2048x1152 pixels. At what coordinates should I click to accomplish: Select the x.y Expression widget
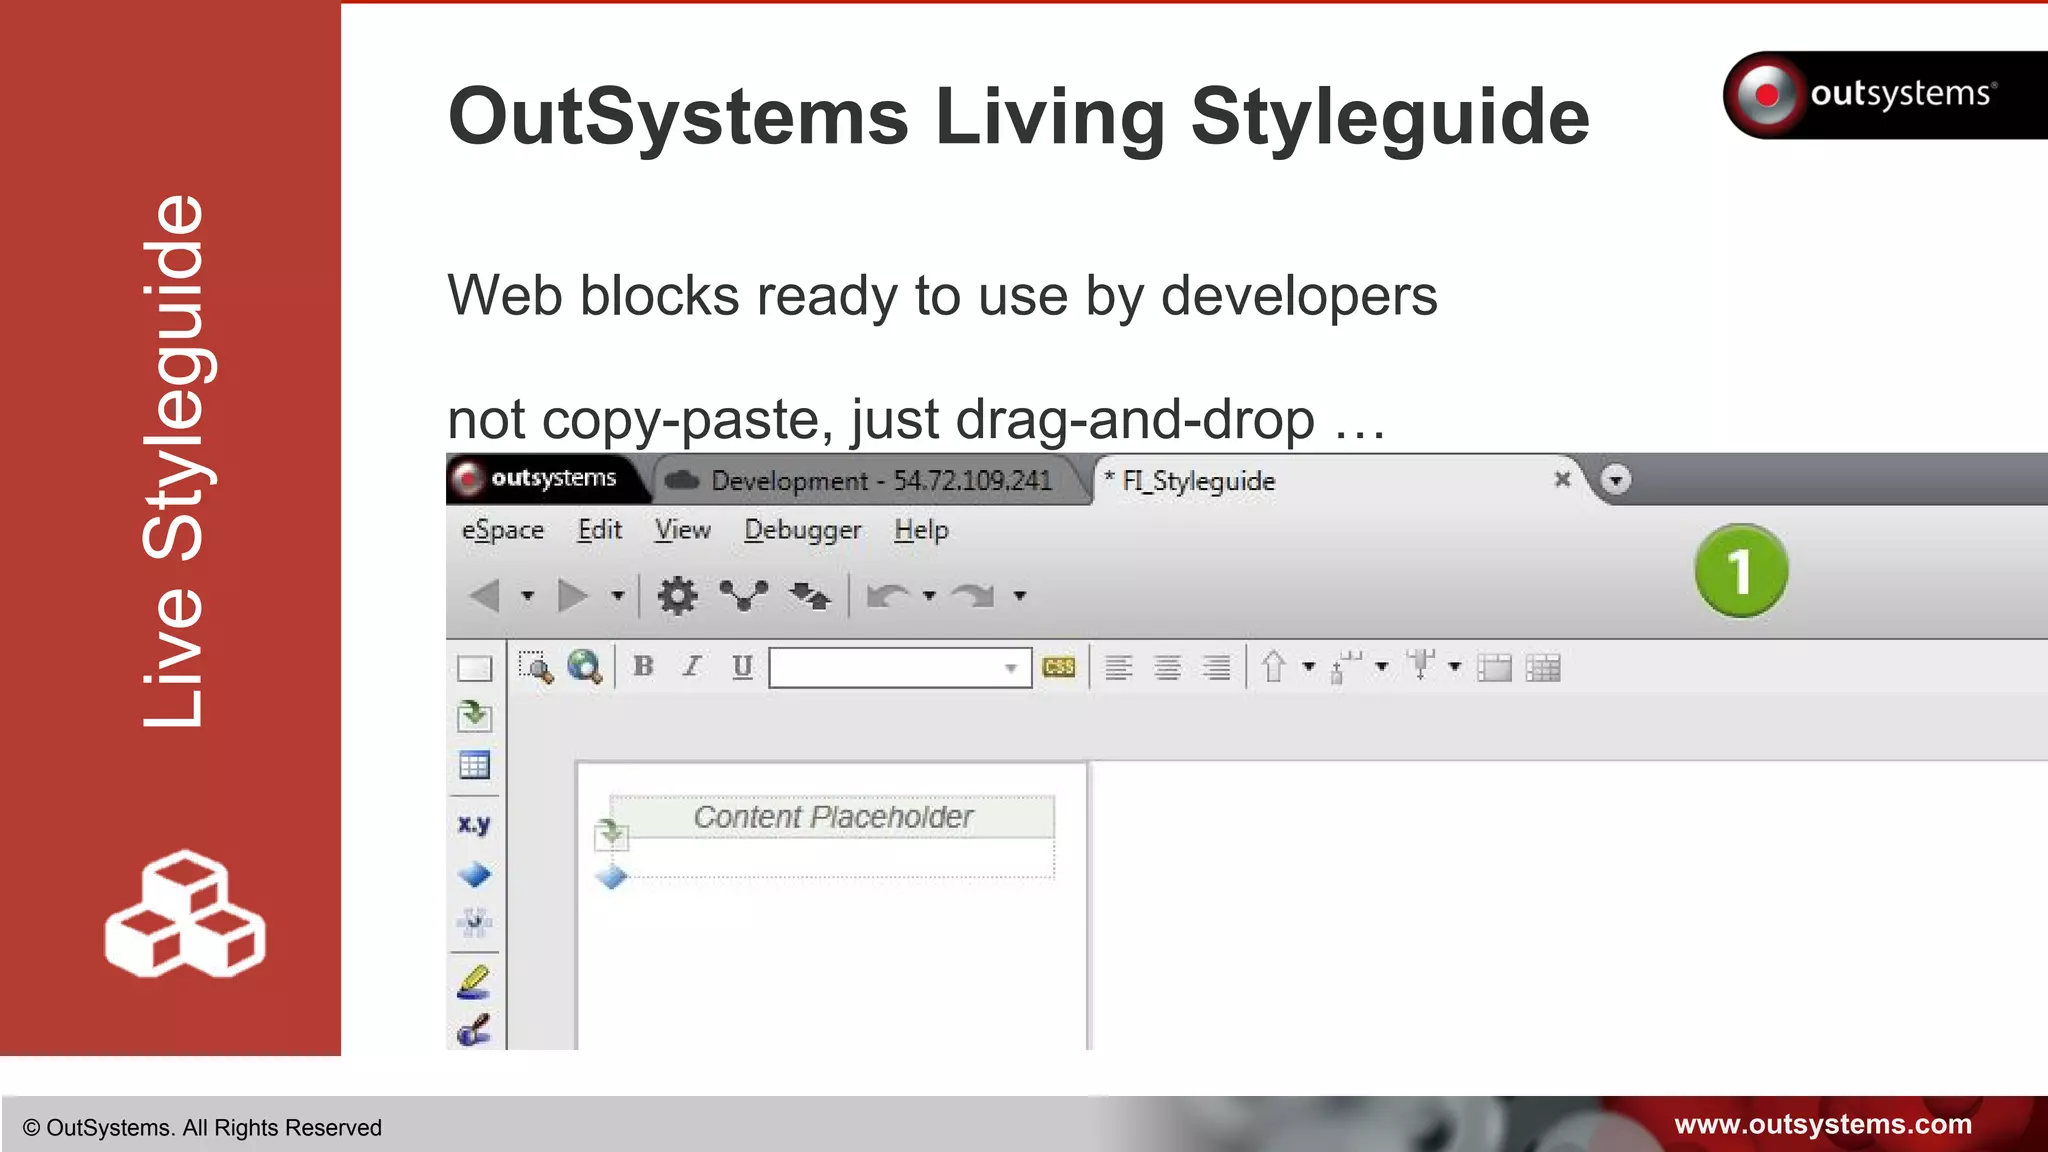pyautogui.click(x=475, y=825)
